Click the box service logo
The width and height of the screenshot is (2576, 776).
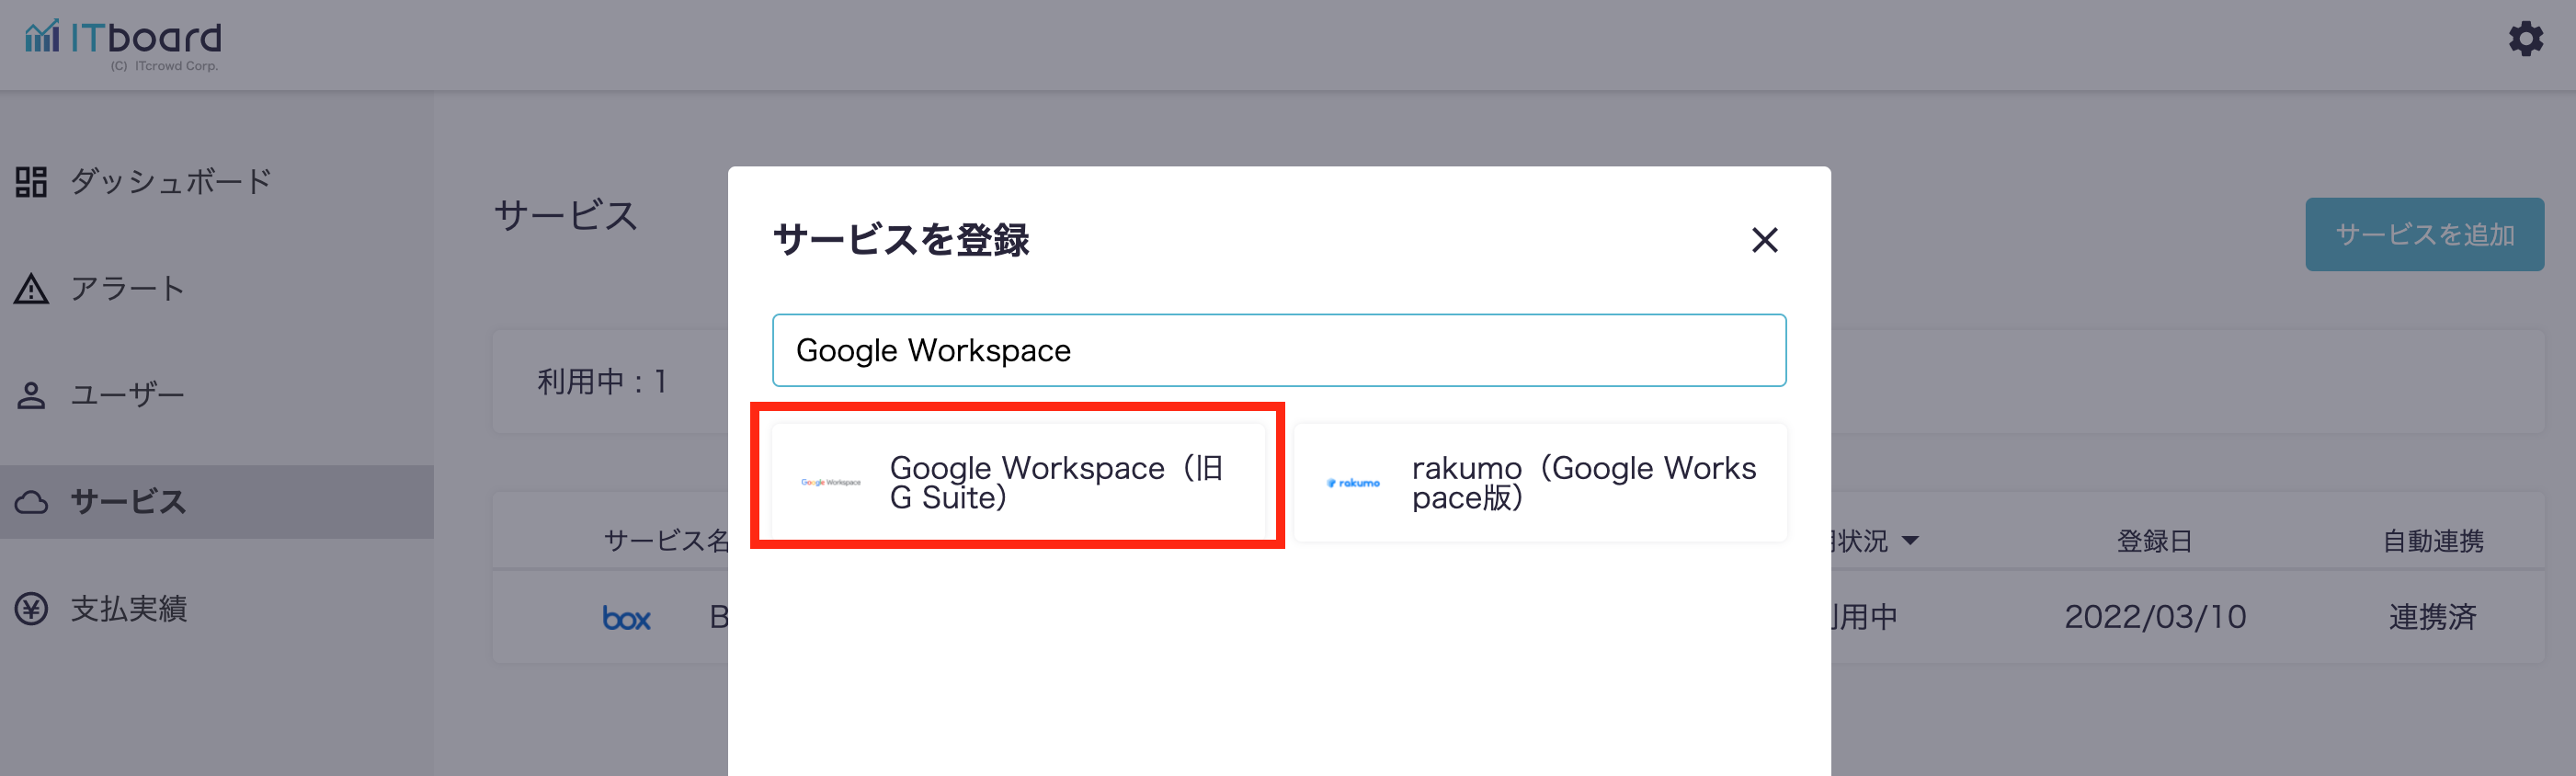(626, 619)
